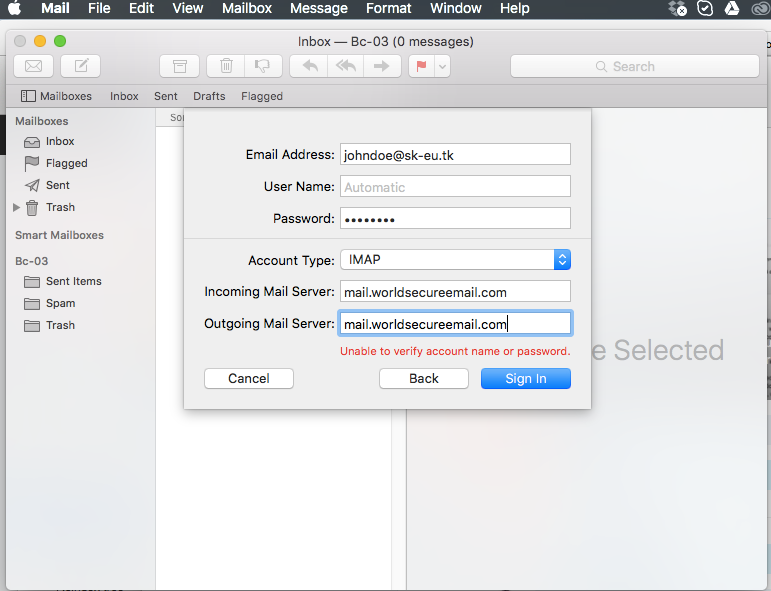Click the Incoming Mail Server field
This screenshot has width=771, height=591.
(455, 292)
